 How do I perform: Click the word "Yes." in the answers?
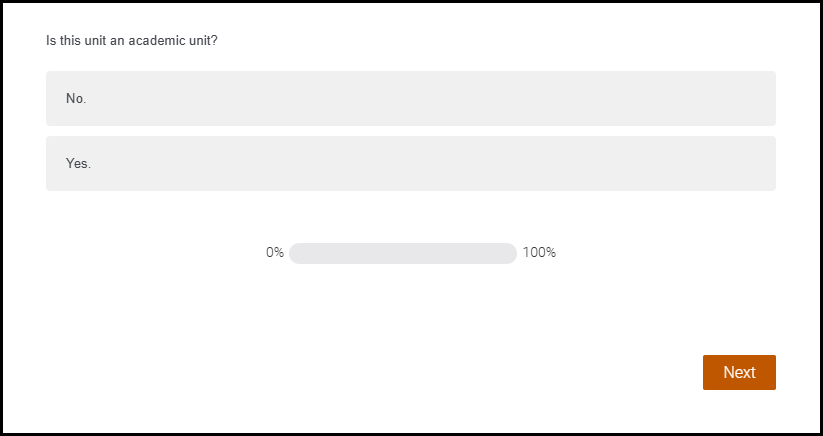point(78,163)
